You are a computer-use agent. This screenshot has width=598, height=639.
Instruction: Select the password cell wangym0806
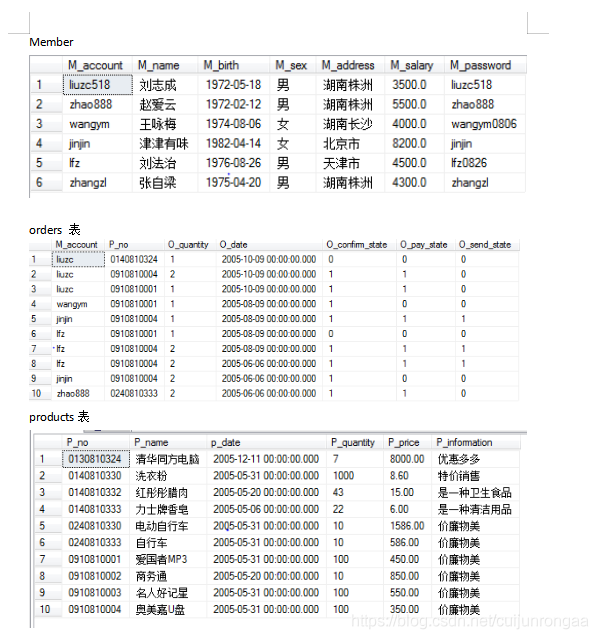point(484,124)
